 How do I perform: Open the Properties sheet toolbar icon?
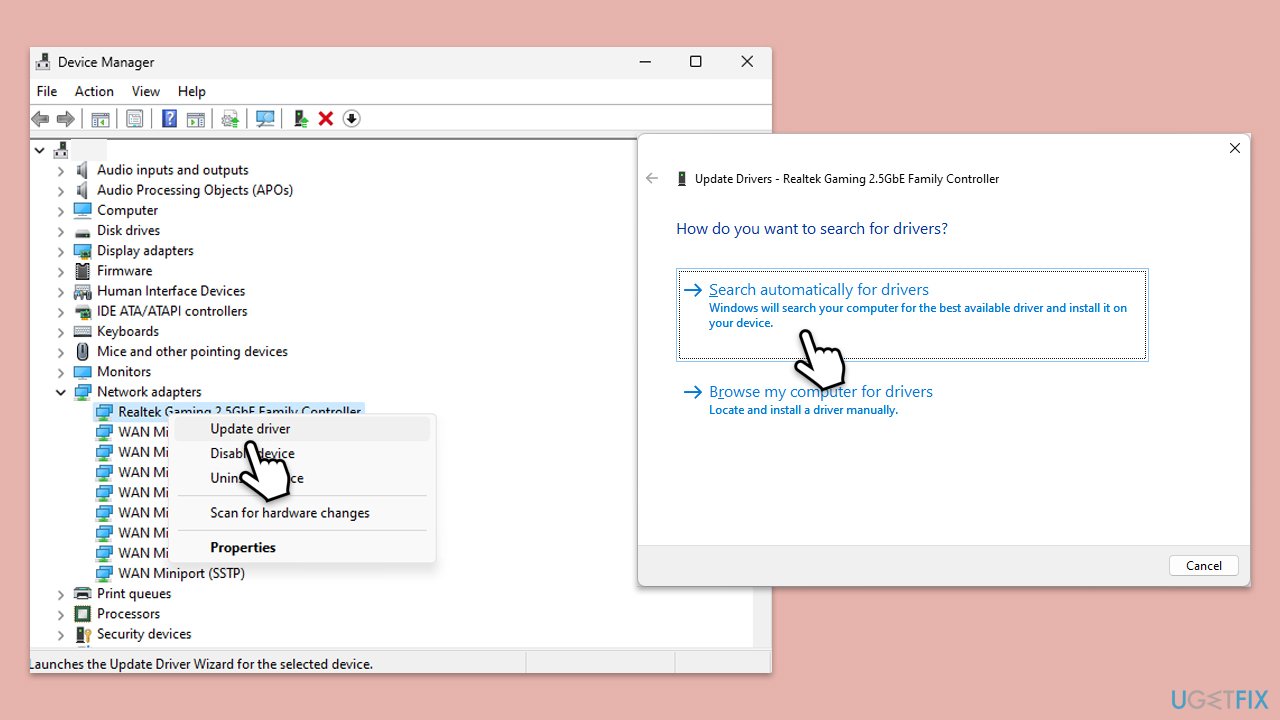[135, 119]
